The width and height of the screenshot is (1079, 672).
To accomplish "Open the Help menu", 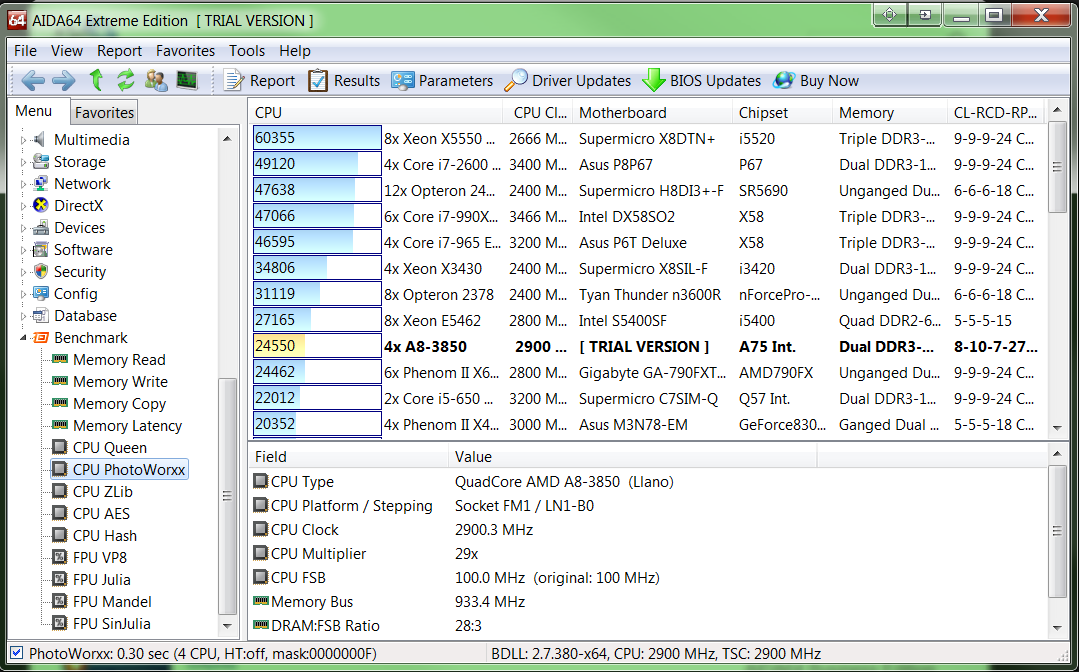I will pyautogui.click(x=295, y=51).
